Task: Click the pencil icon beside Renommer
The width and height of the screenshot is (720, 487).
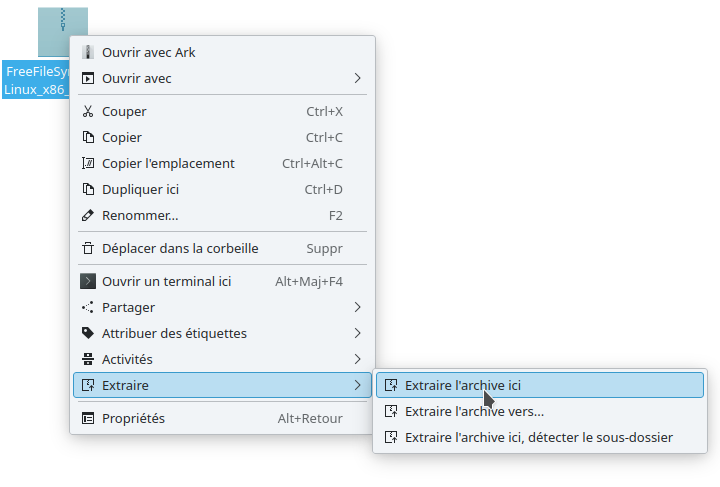Action: [x=88, y=216]
